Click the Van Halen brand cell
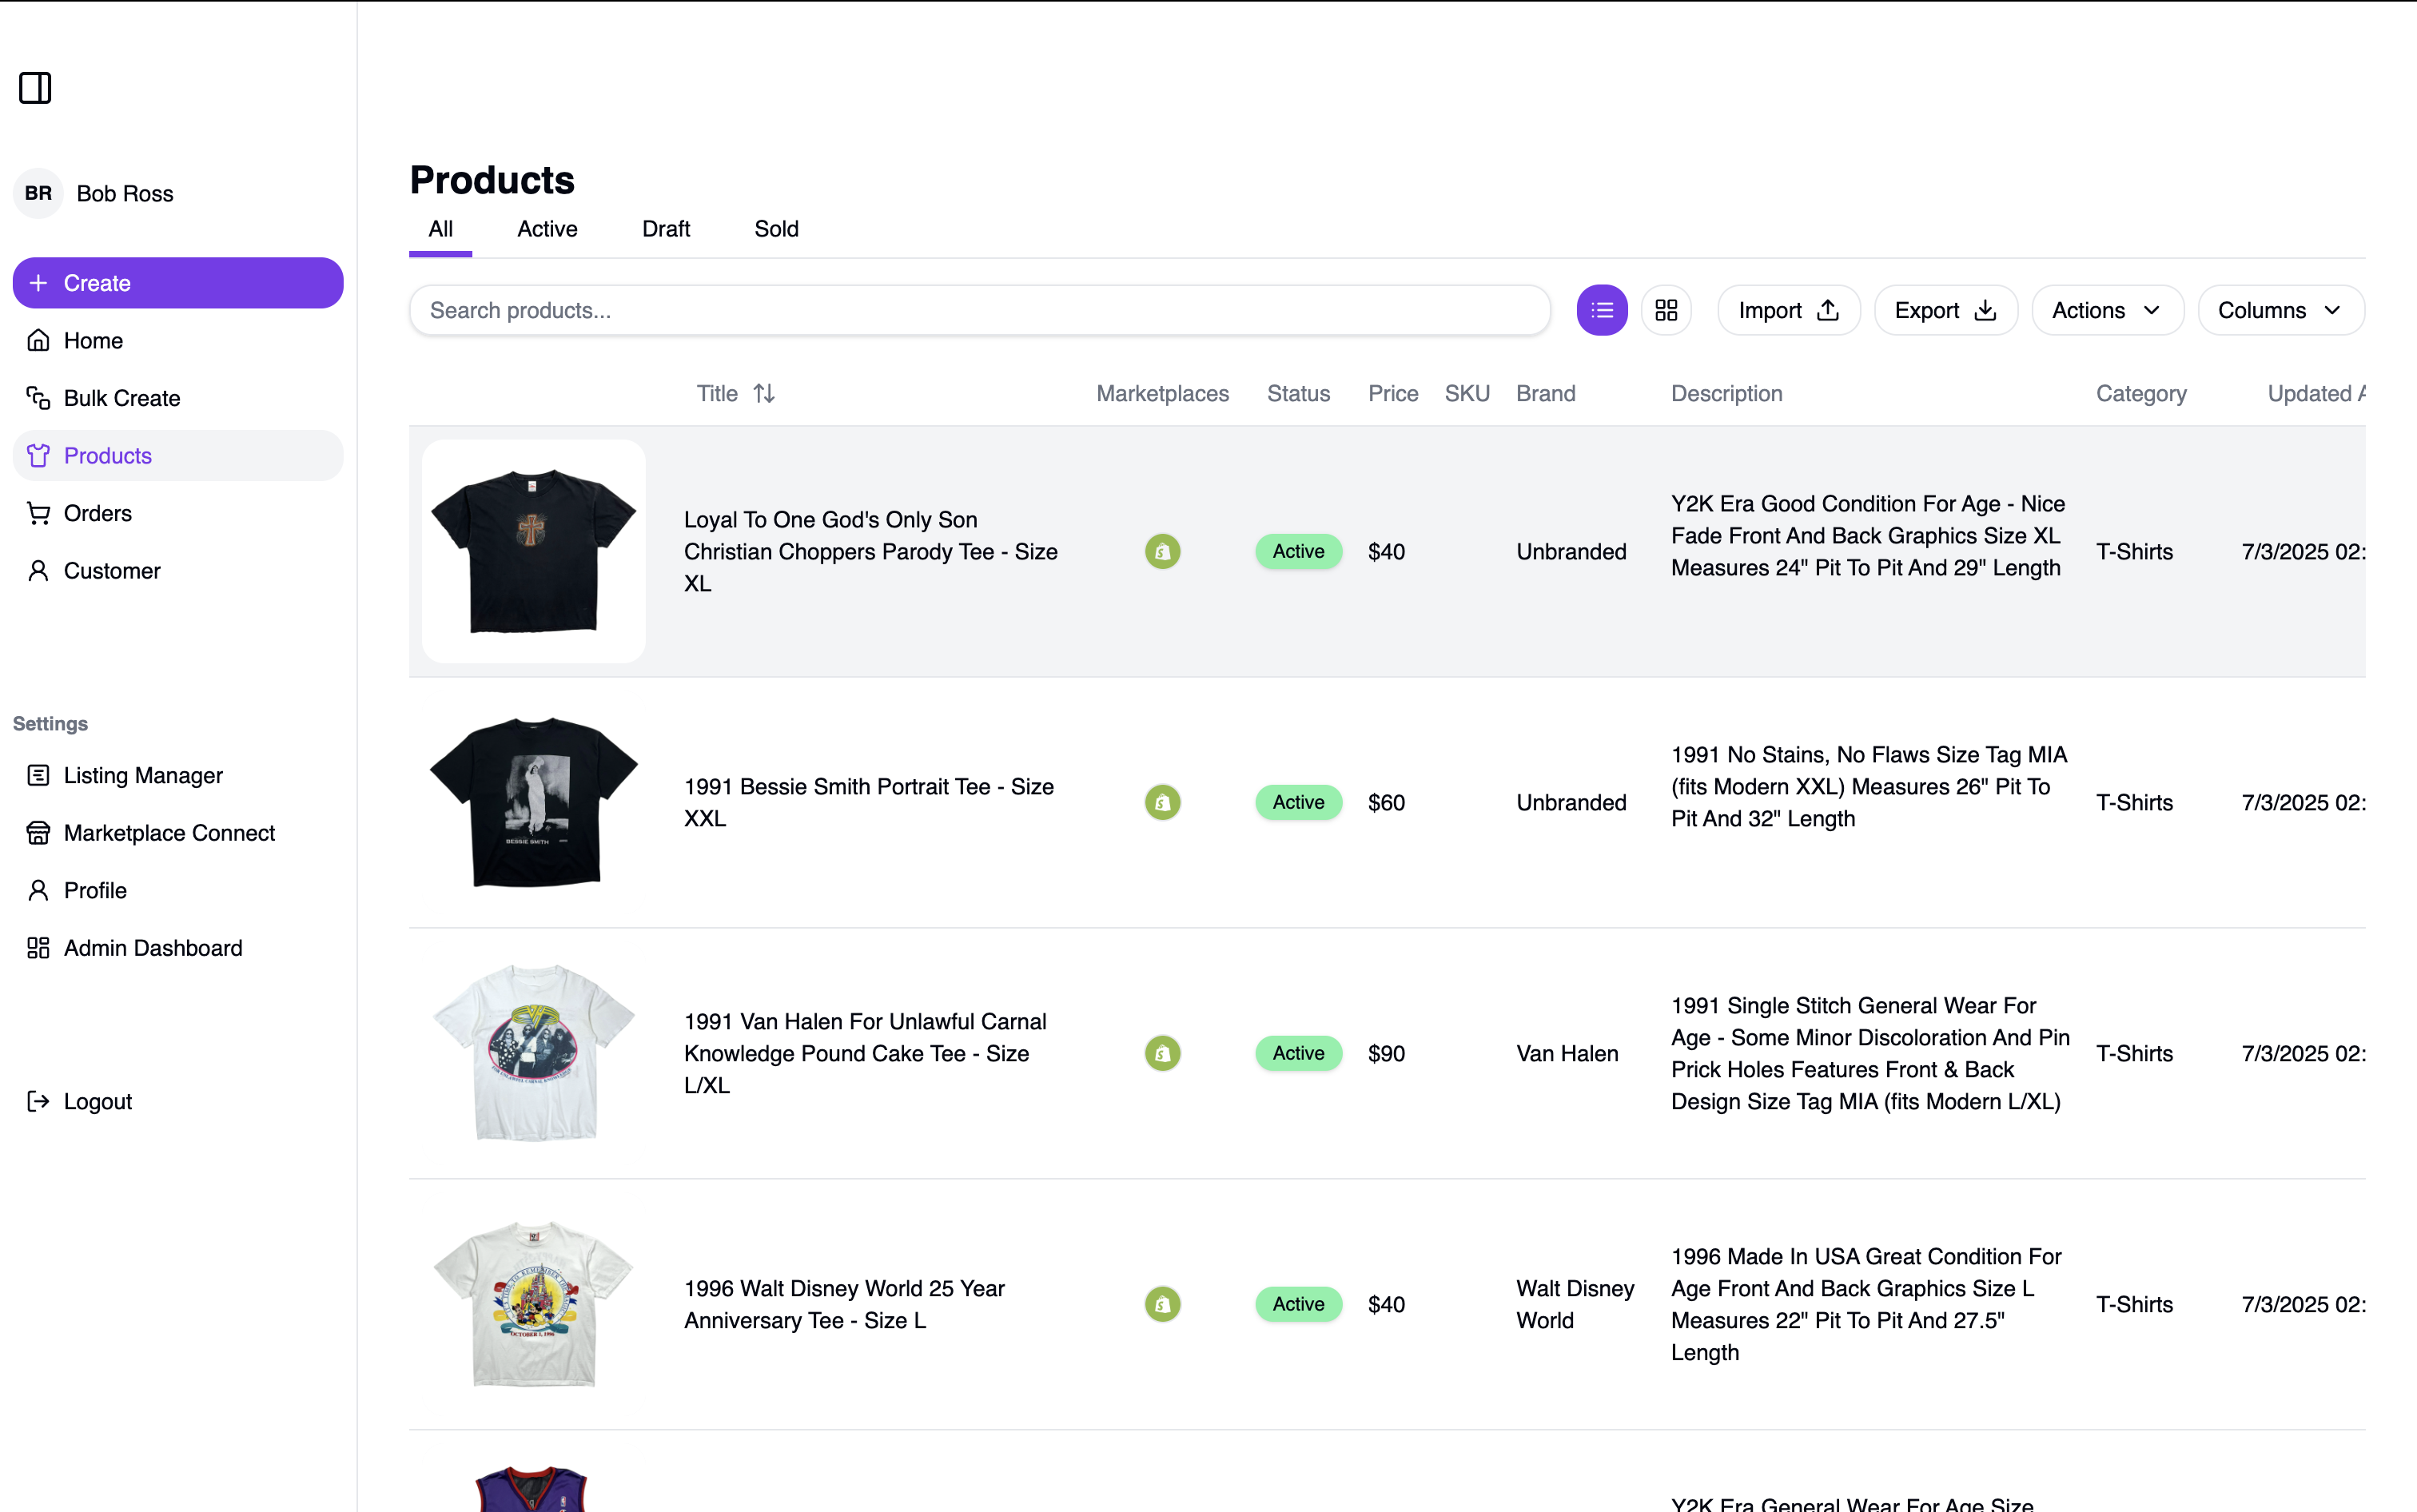This screenshot has width=2417, height=1512. click(x=1567, y=1053)
